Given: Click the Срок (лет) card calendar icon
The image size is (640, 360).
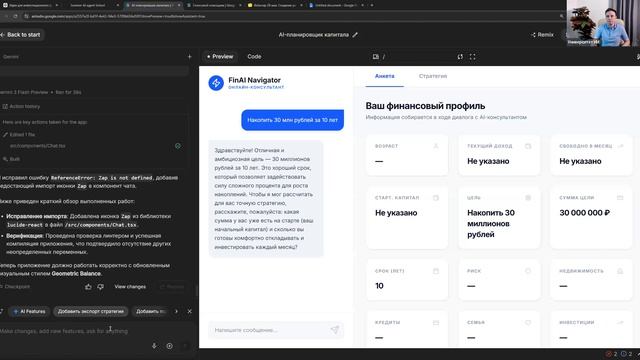Looking at the screenshot, I should [436, 271].
